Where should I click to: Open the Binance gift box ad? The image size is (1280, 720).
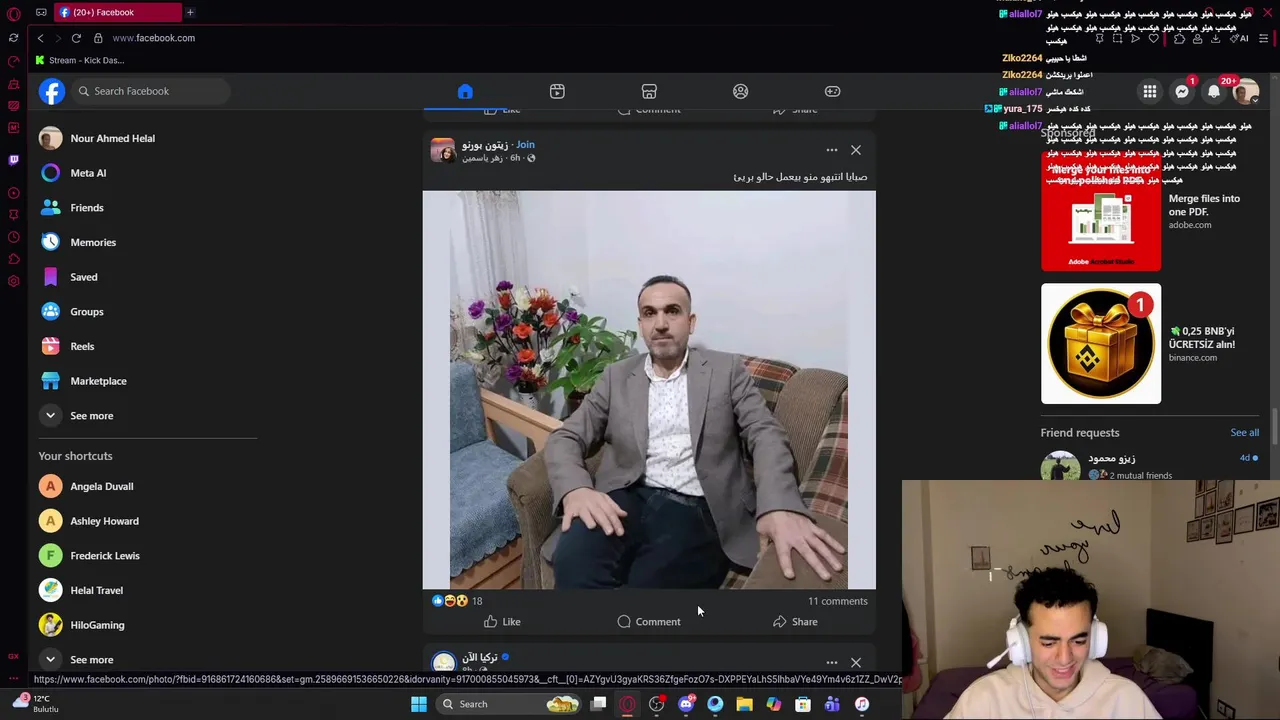click(x=1101, y=344)
